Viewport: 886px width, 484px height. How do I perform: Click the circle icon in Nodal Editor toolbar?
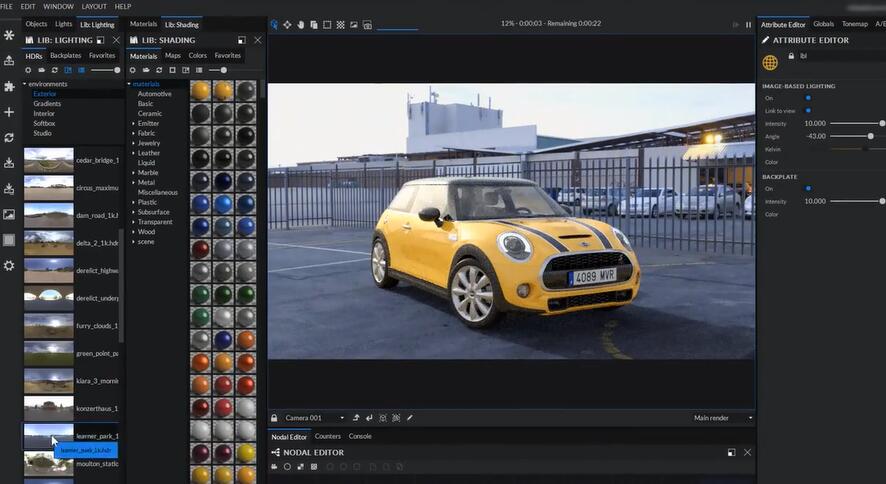[287, 467]
